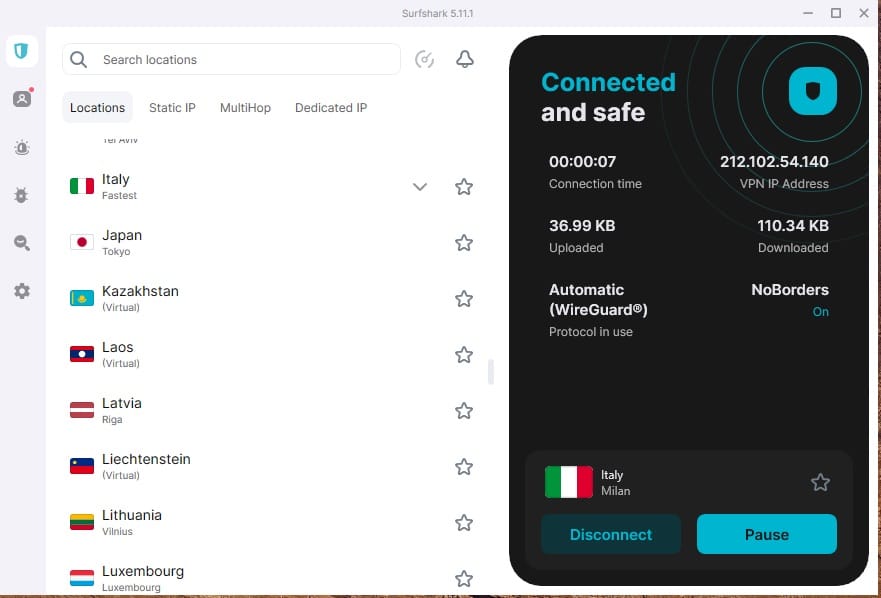The width and height of the screenshot is (881, 598).
Task: Click the Laos flag icon
Action: (82, 354)
